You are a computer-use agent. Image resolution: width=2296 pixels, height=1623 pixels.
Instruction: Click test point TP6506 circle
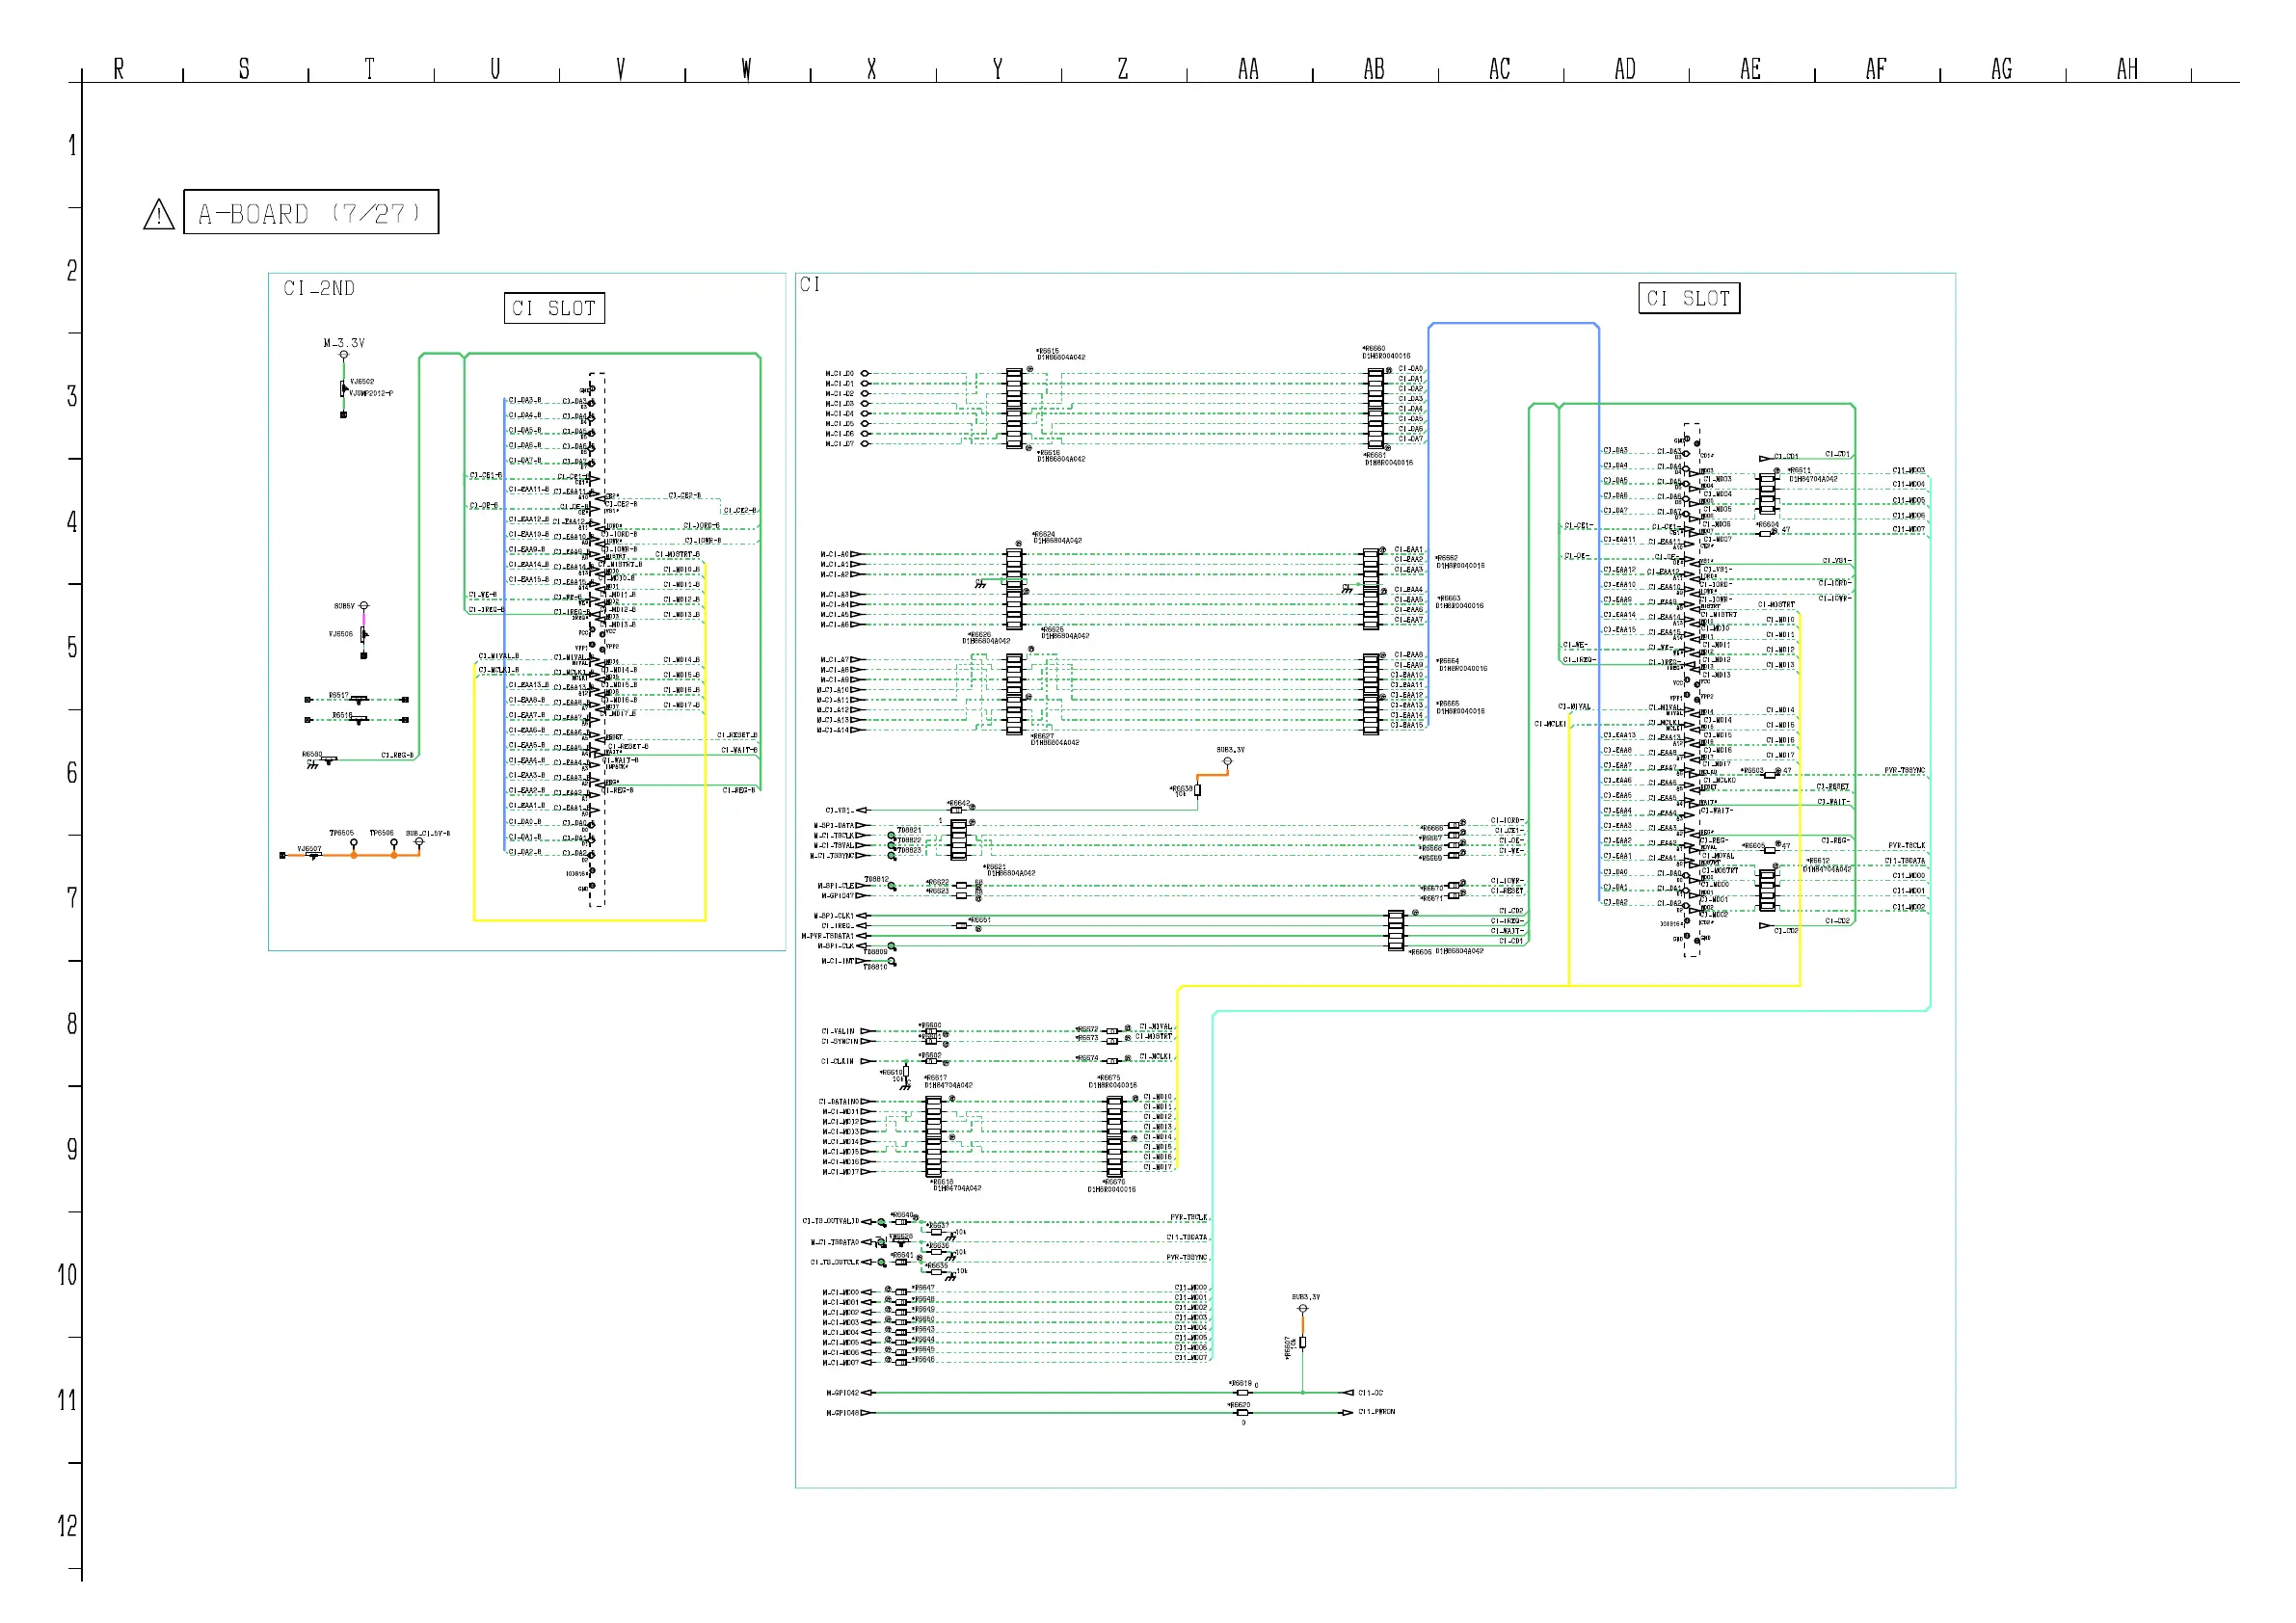pyautogui.click(x=394, y=844)
